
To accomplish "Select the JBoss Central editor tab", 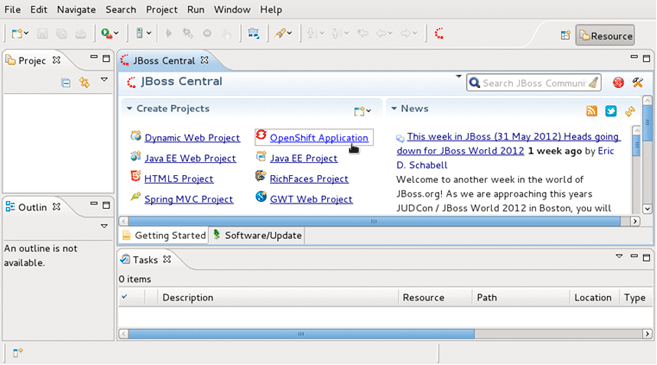I will point(164,61).
